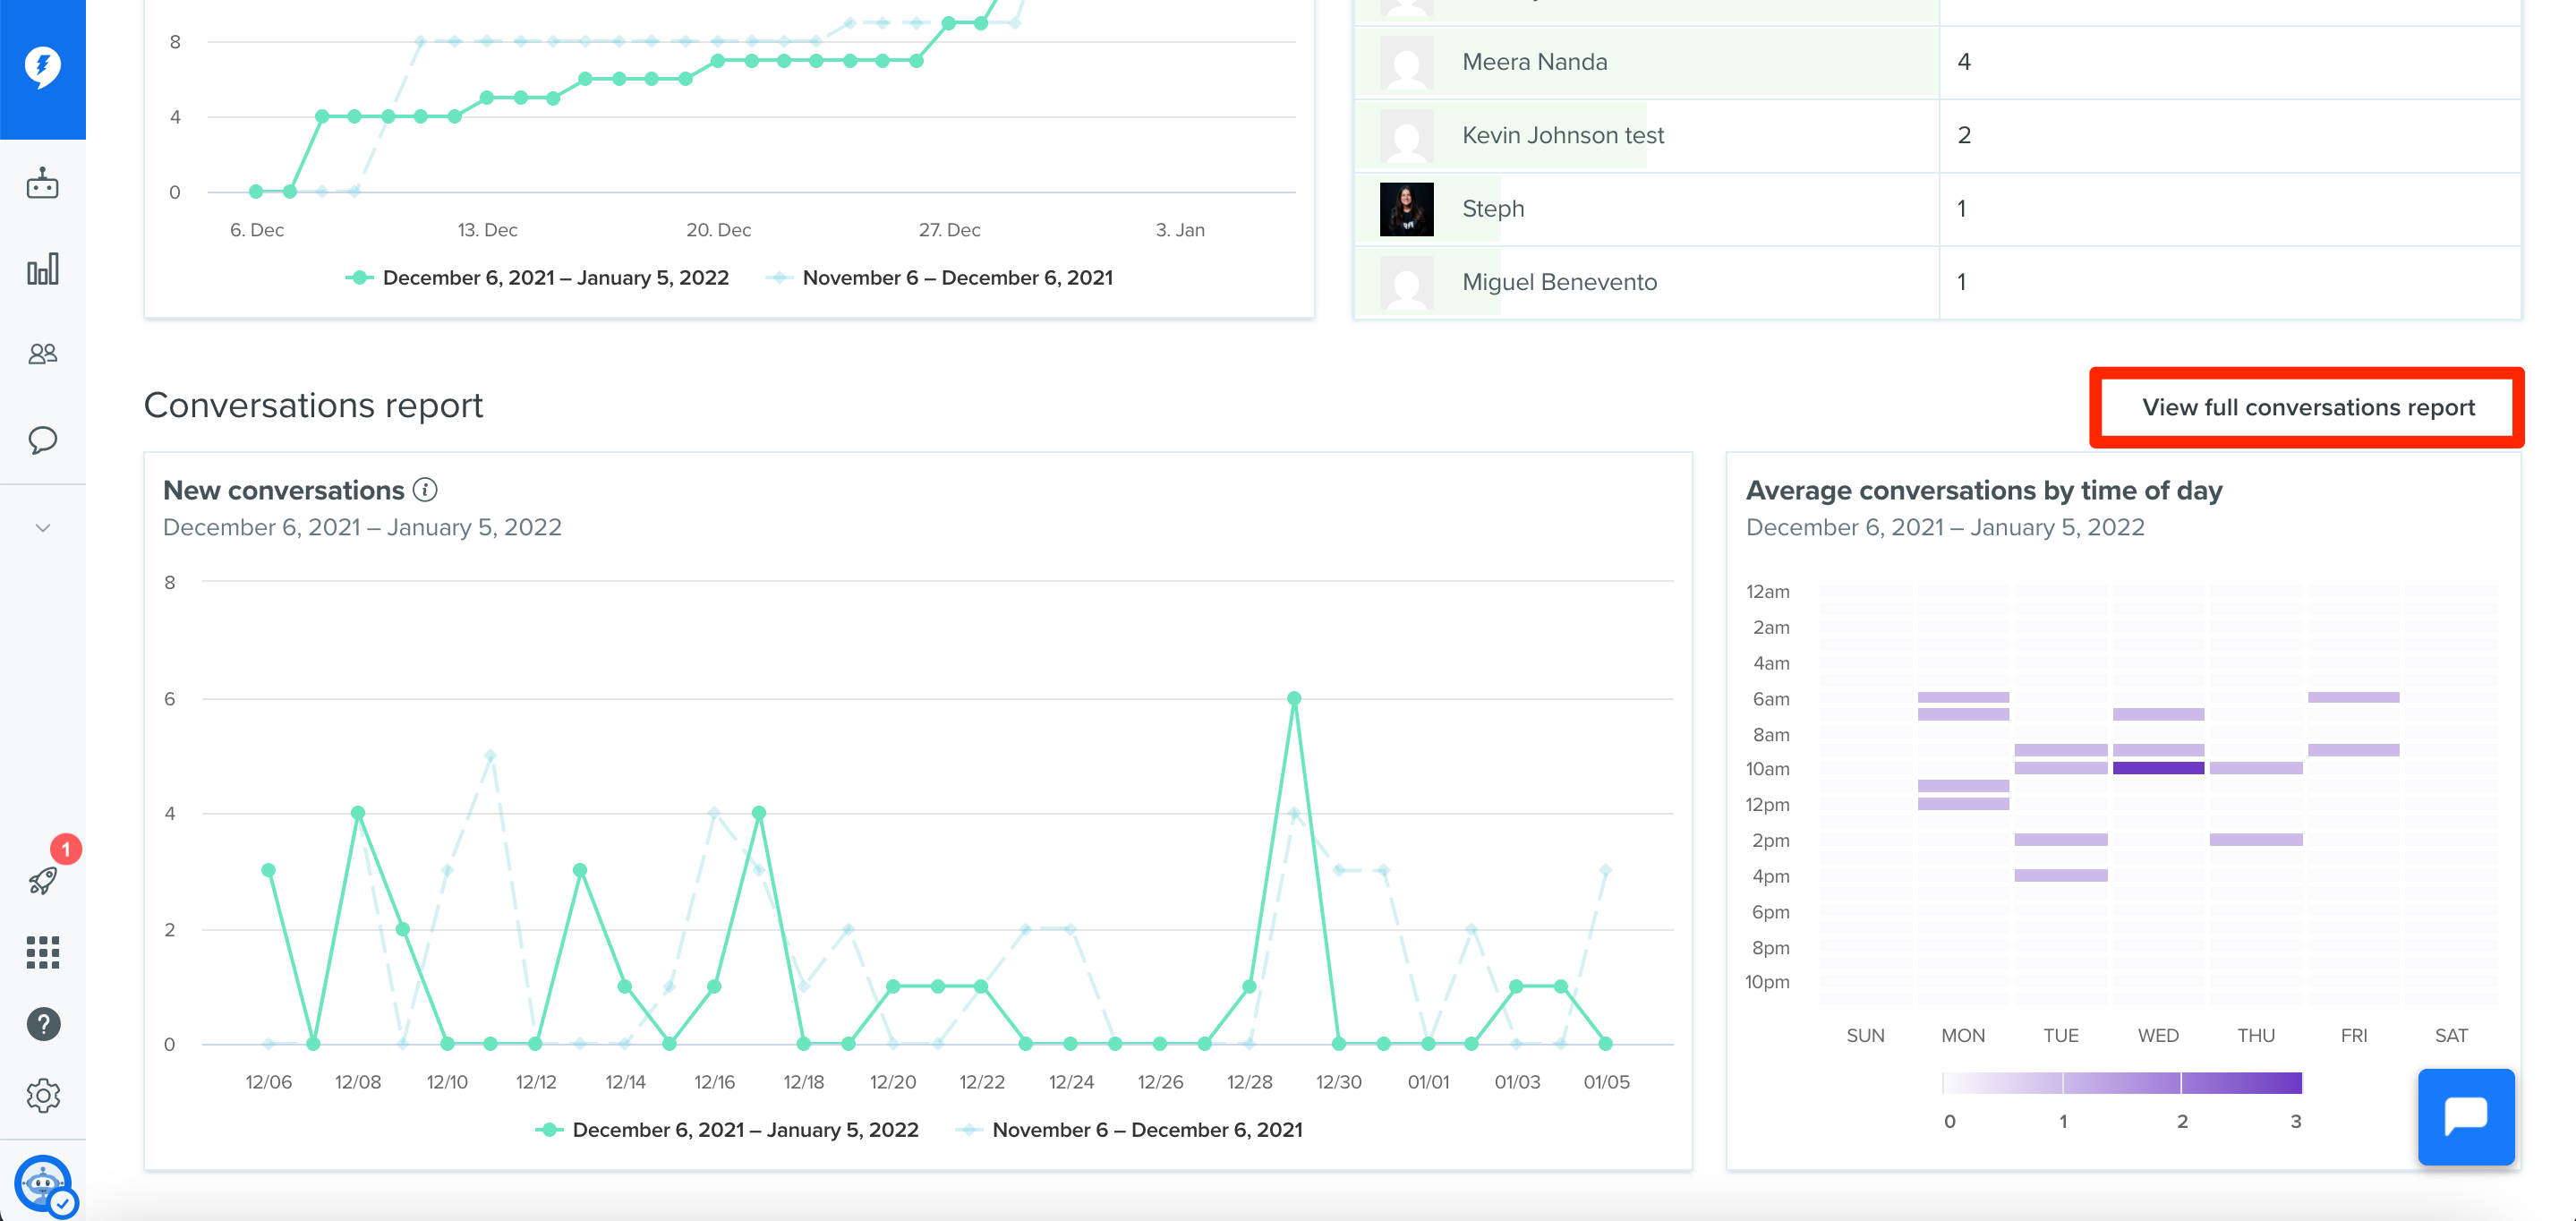Click Meera Nanda's avatar placeholder
Viewport: 2576px width, 1221px height.
1406,62
